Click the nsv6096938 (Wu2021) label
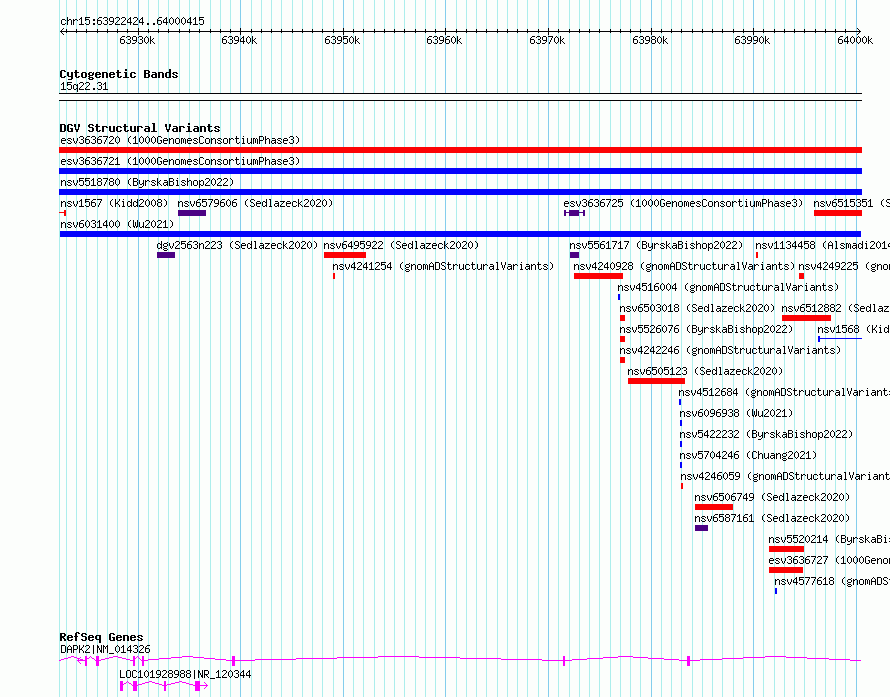Image resolution: width=890 pixels, height=697 pixels. coord(736,413)
